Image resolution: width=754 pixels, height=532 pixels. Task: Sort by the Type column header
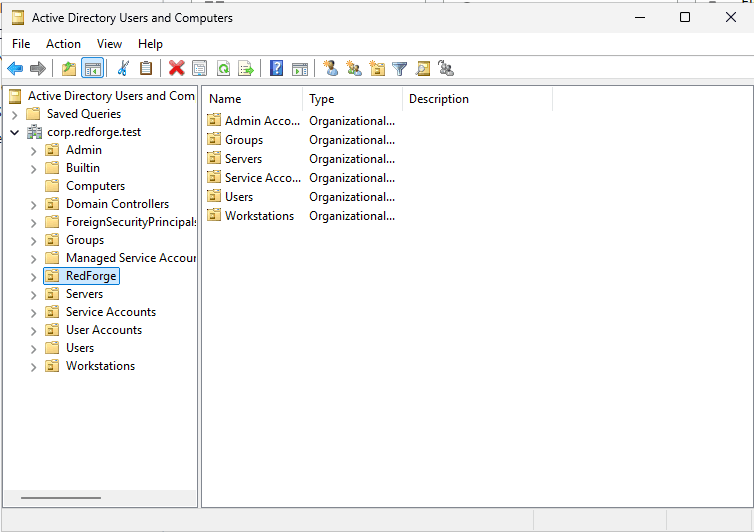352,99
